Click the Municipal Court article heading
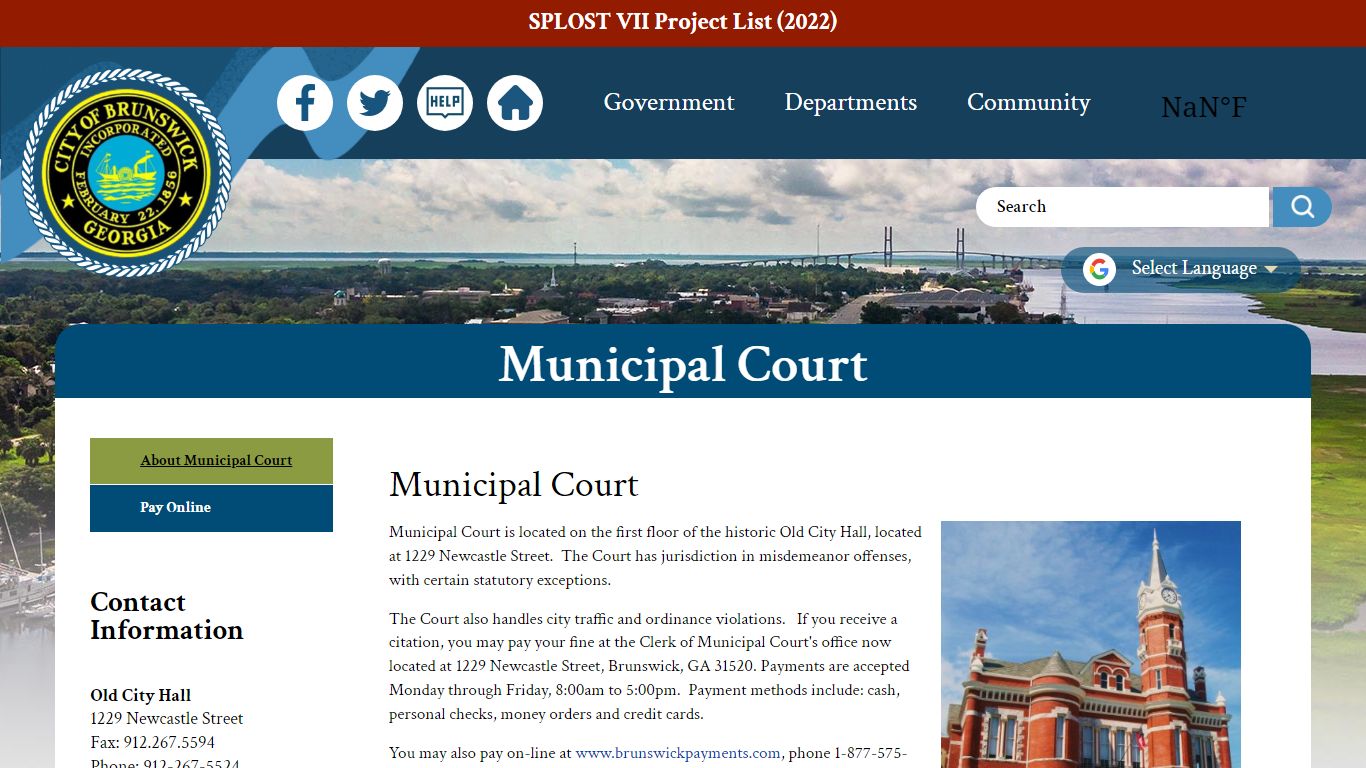 point(513,485)
